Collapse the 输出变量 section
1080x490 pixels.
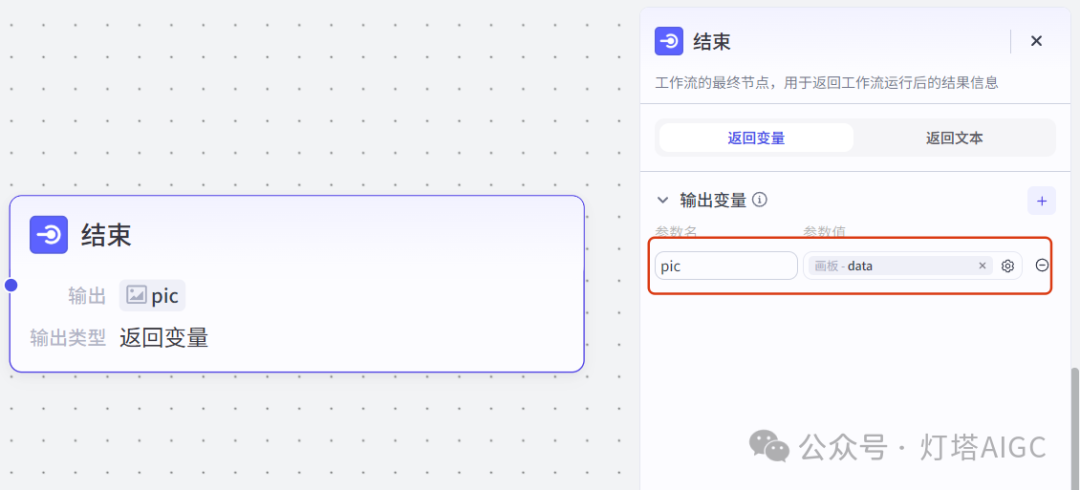click(x=663, y=201)
